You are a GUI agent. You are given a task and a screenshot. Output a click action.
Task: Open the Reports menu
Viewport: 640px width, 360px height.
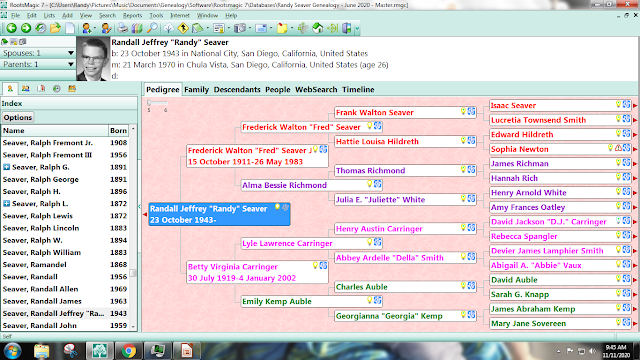click(x=132, y=15)
